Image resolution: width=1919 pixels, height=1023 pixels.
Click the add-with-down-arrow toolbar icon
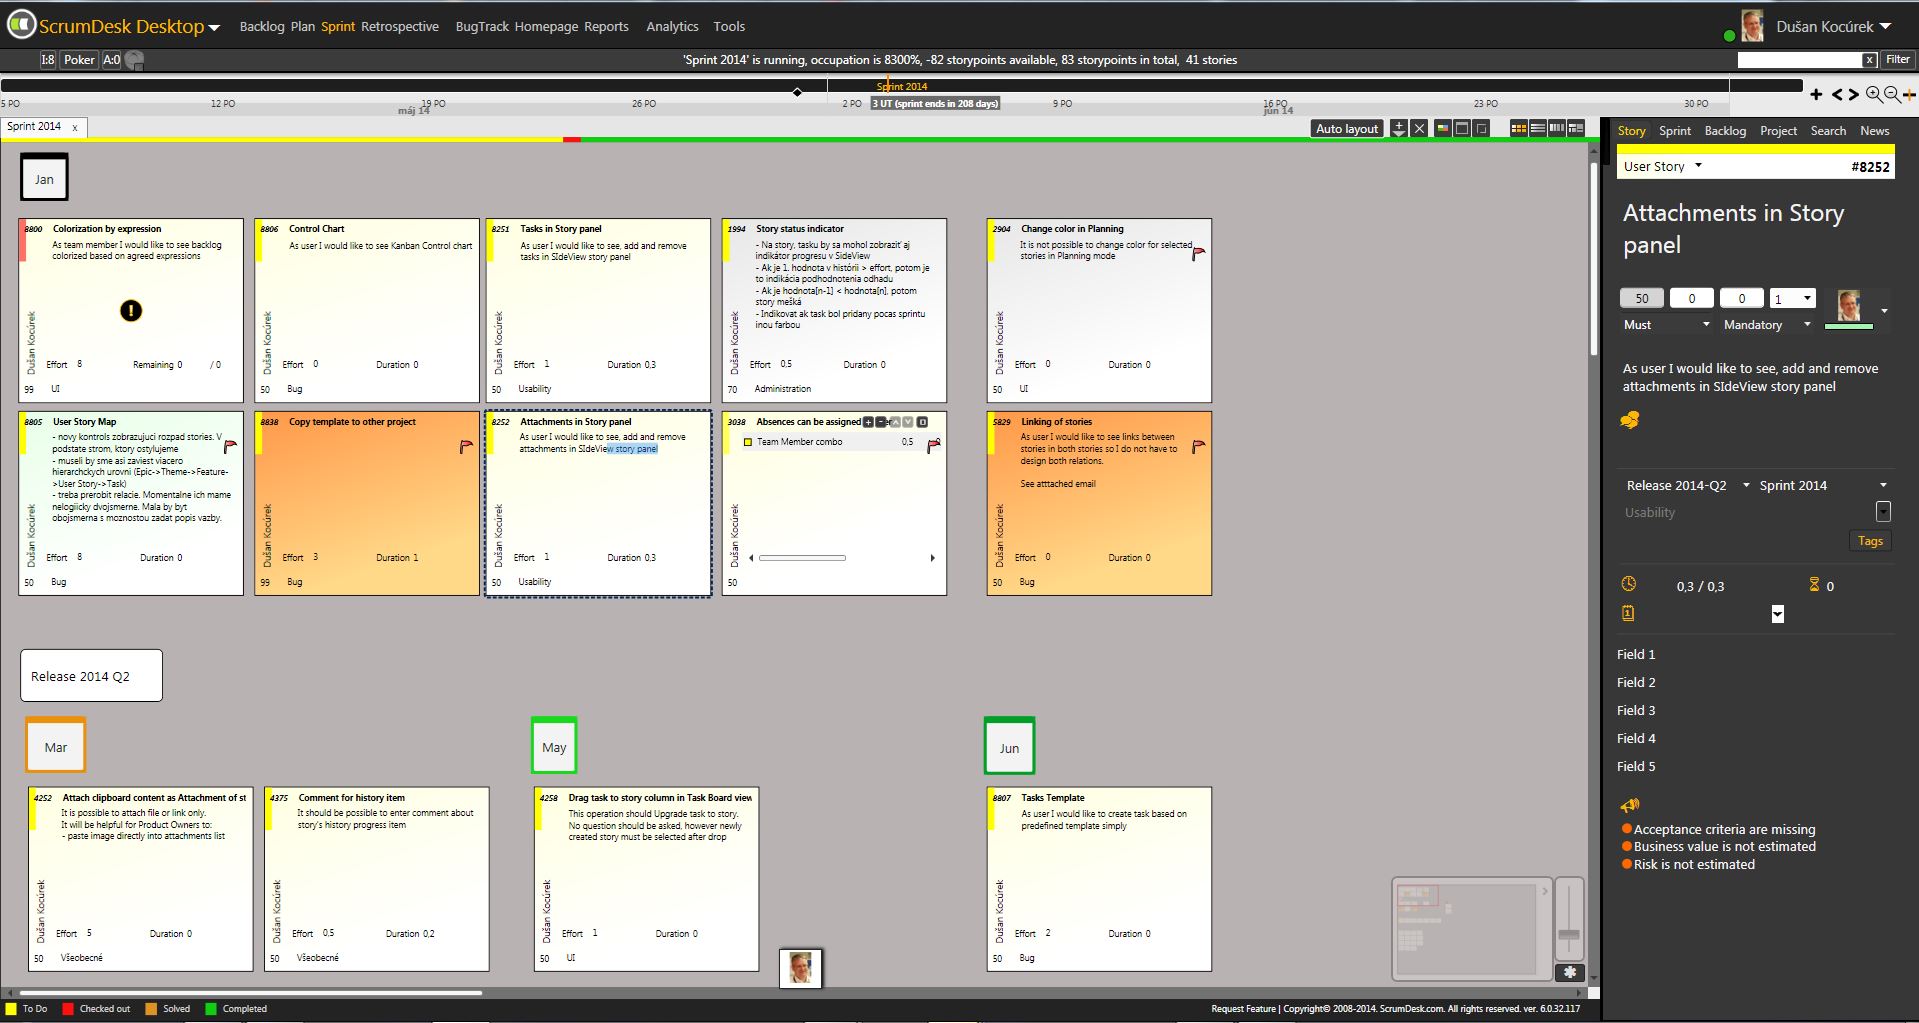pyautogui.click(x=1399, y=128)
